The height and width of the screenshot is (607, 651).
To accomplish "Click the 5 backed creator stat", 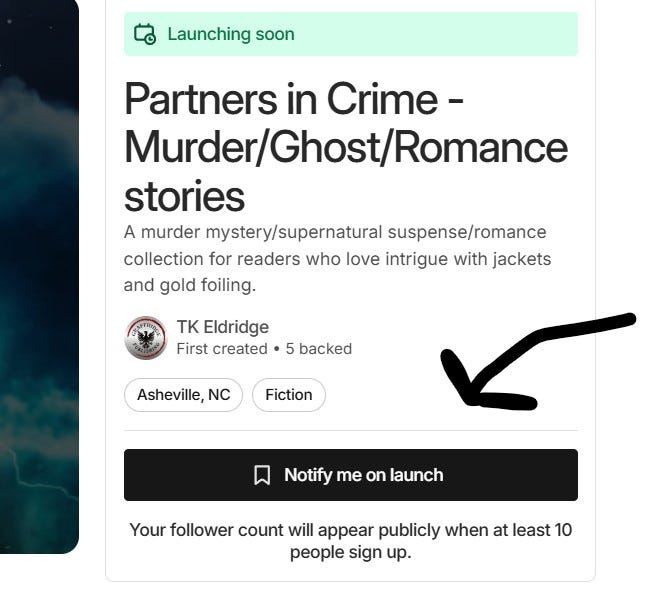I will [319, 349].
